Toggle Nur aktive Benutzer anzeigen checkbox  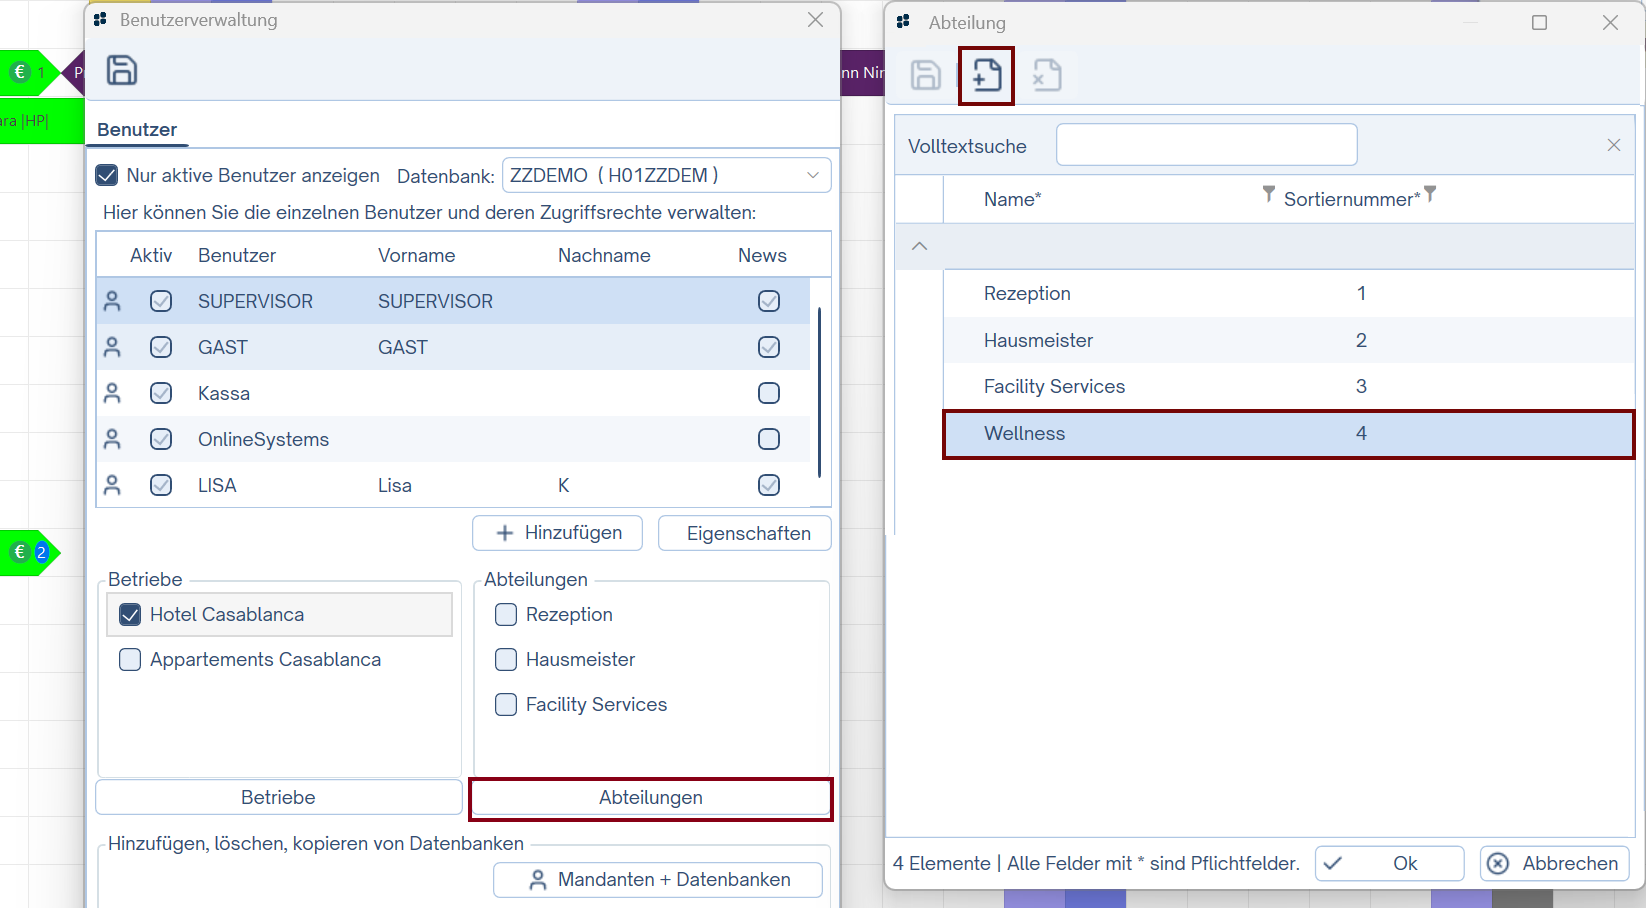107,176
